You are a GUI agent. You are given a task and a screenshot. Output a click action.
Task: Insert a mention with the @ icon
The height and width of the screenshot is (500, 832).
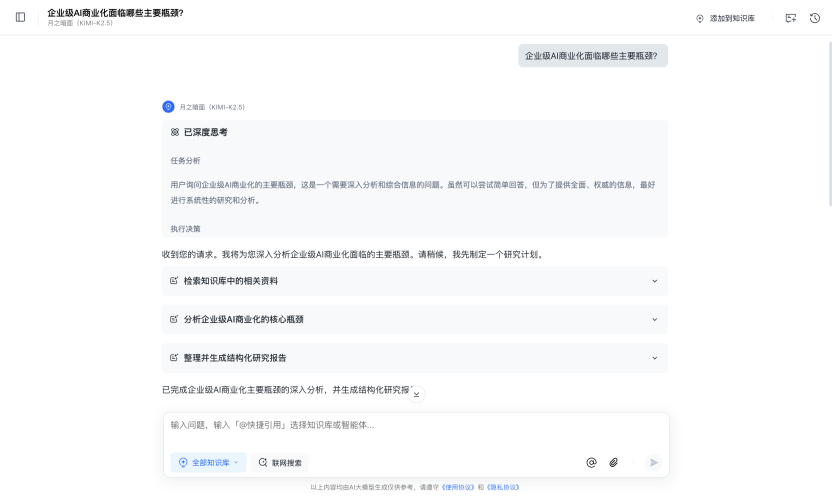[591, 462]
